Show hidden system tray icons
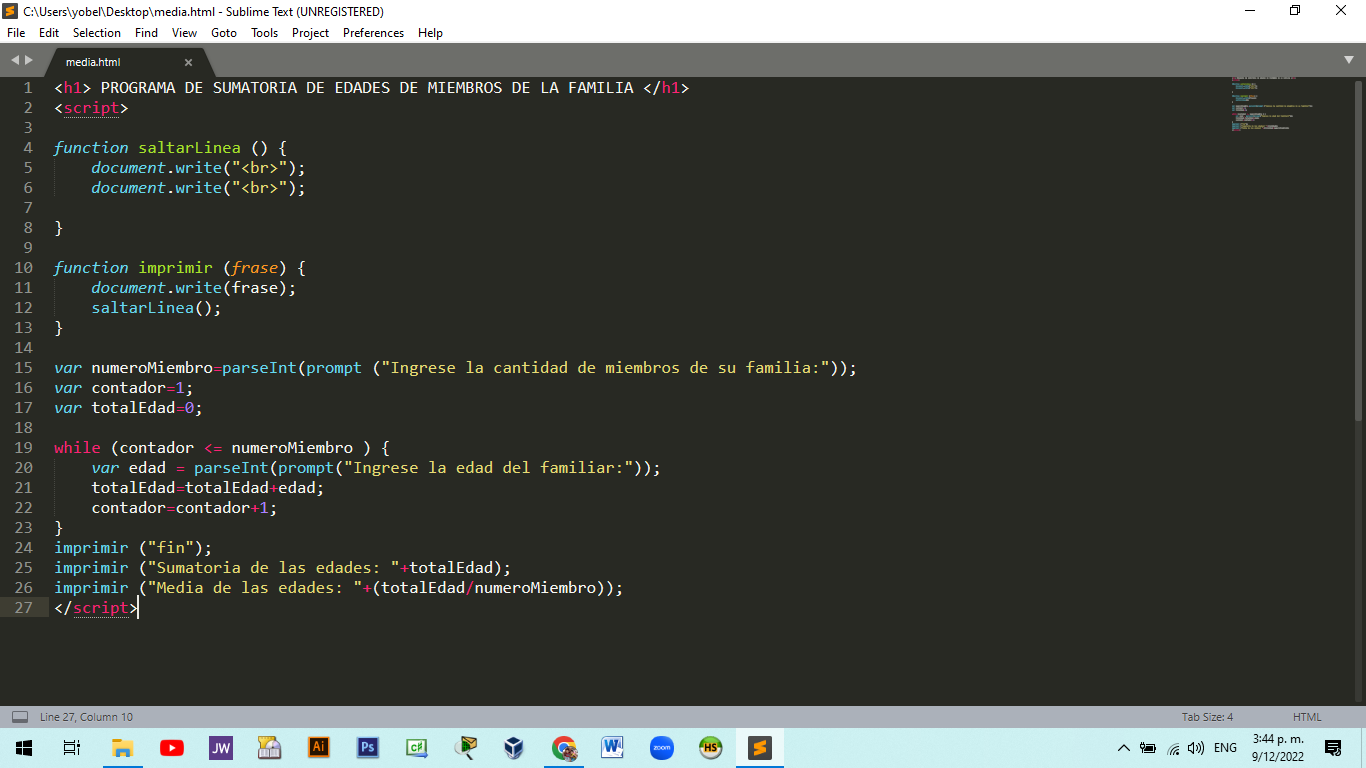The height and width of the screenshot is (768, 1366). (1124, 748)
